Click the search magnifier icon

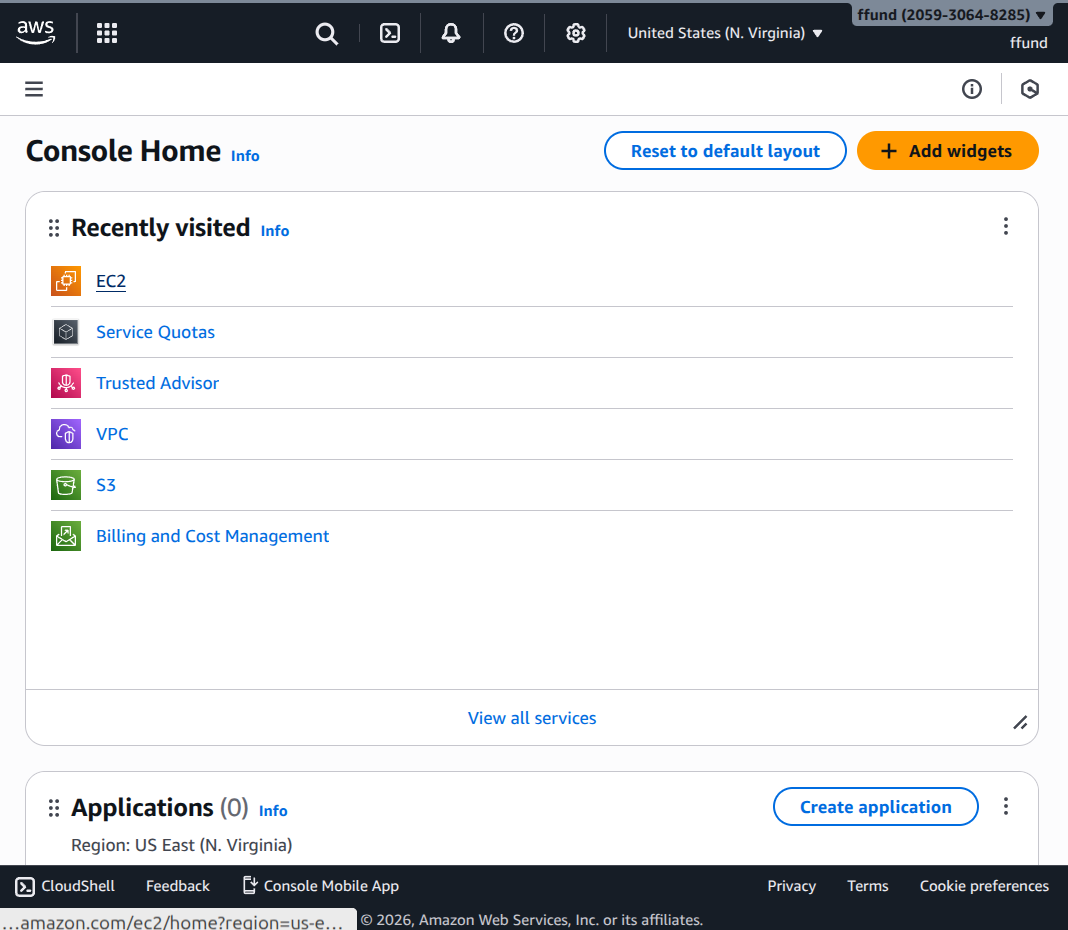(x=326, y=33)
